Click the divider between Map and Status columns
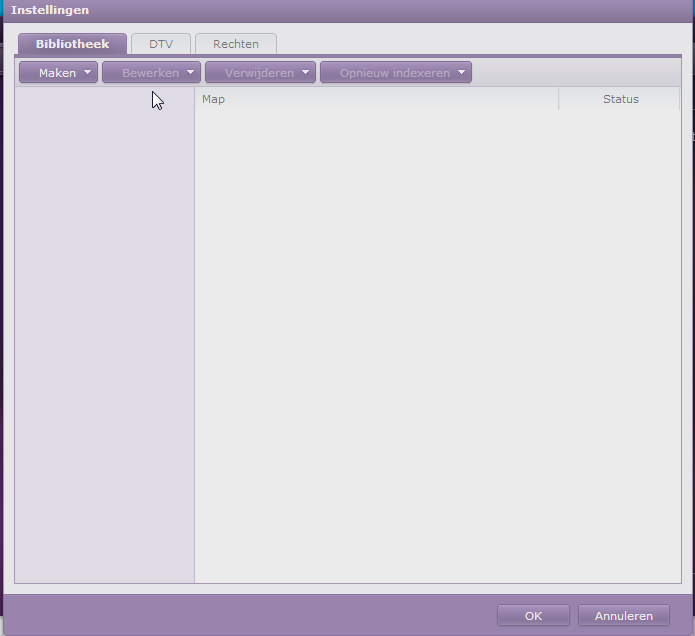 click(x=559, y=99)
